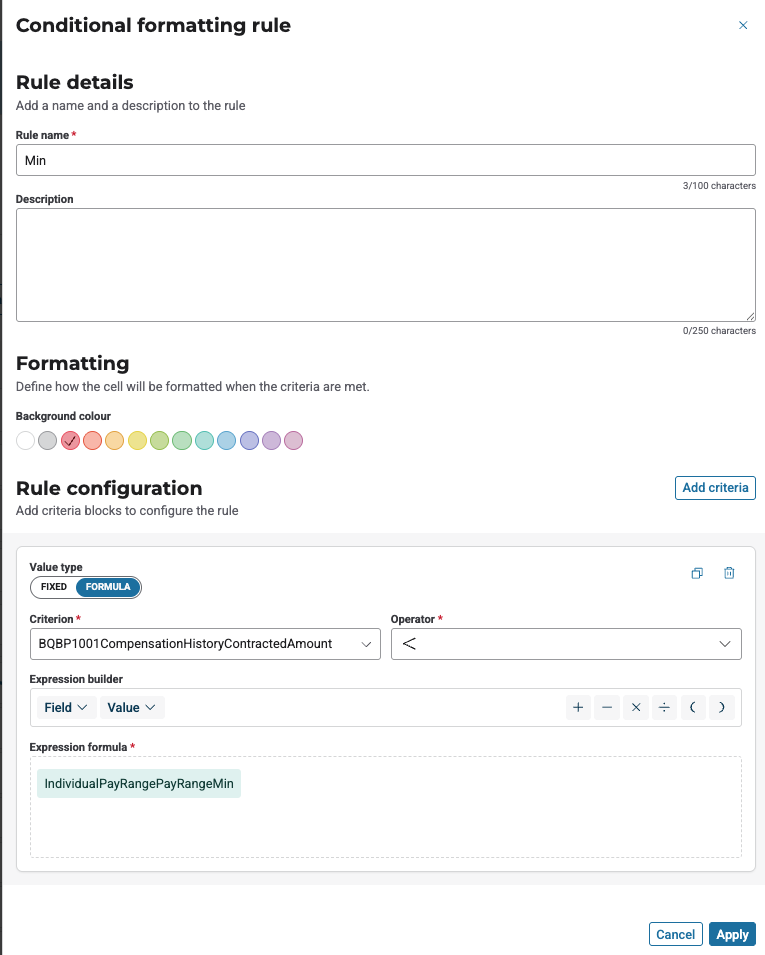Cancel the formatting rule
The width and height of the screenshot is (765, 955).
point(675,934)
